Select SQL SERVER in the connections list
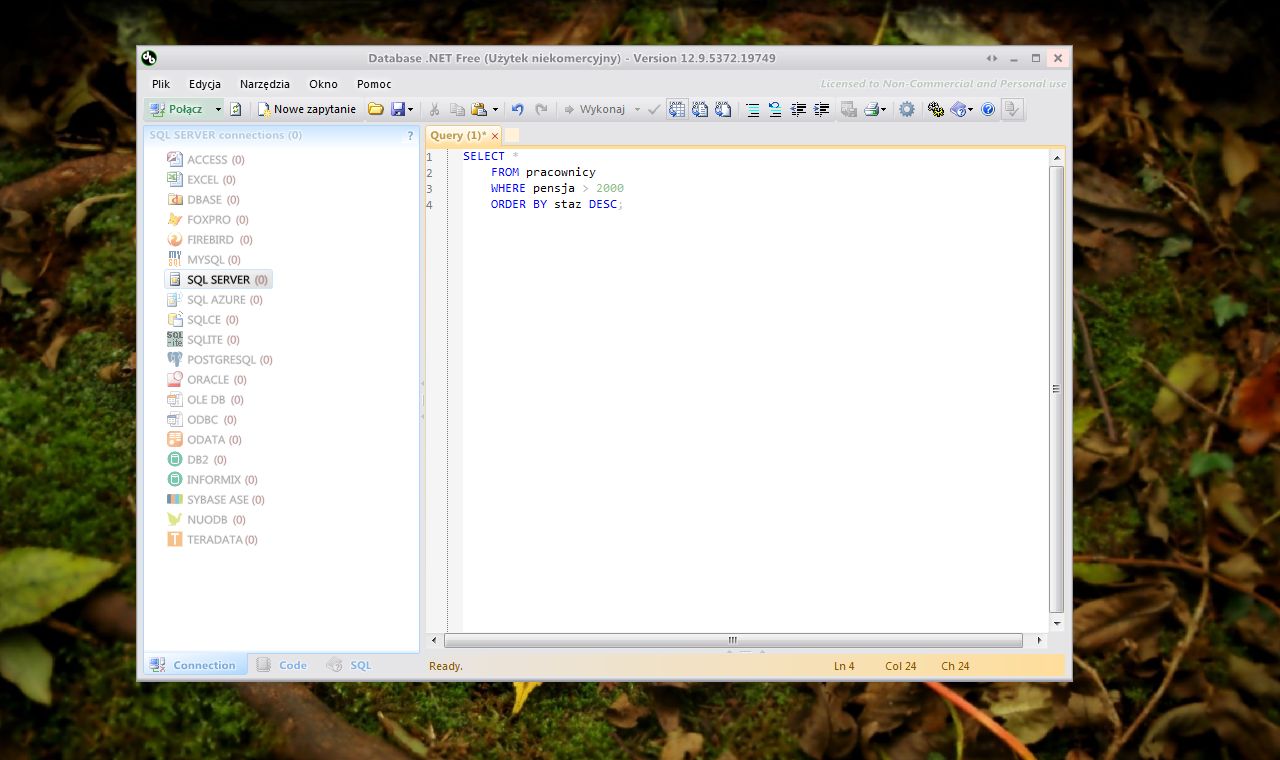Image resolution: width=1280 pixels, height=760 pixels. (218, 279)
